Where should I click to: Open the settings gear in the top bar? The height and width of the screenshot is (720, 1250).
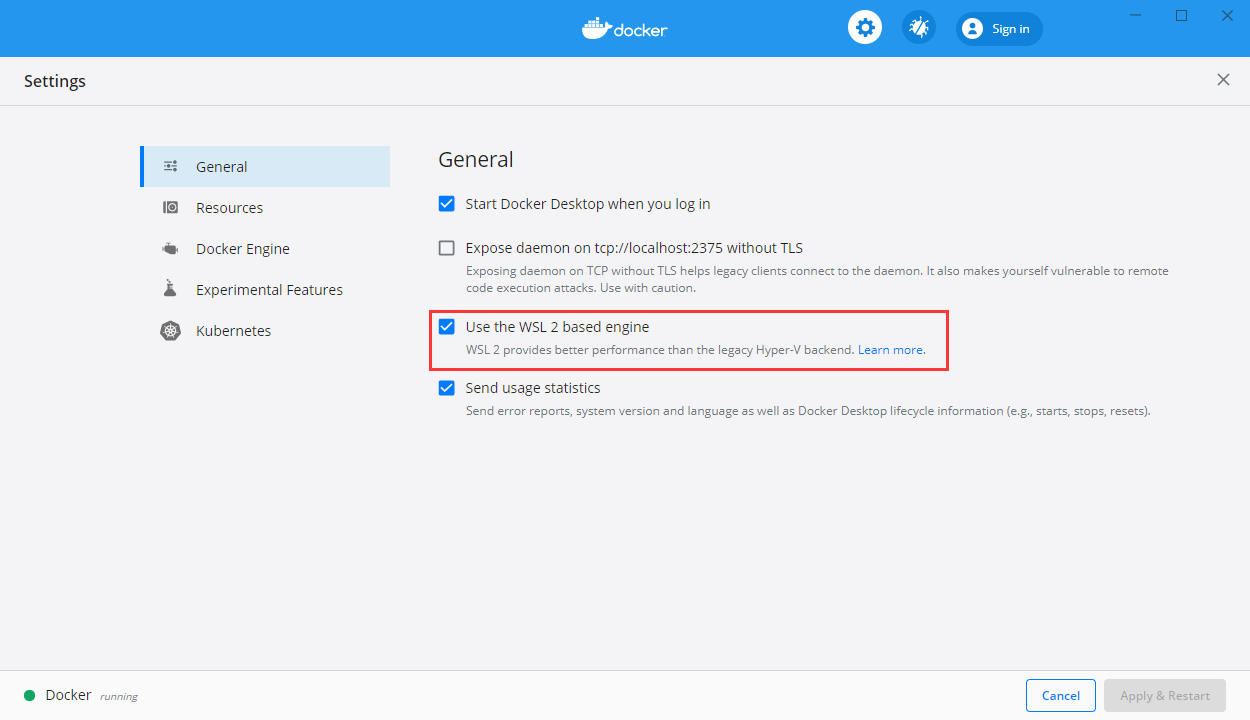864,27
